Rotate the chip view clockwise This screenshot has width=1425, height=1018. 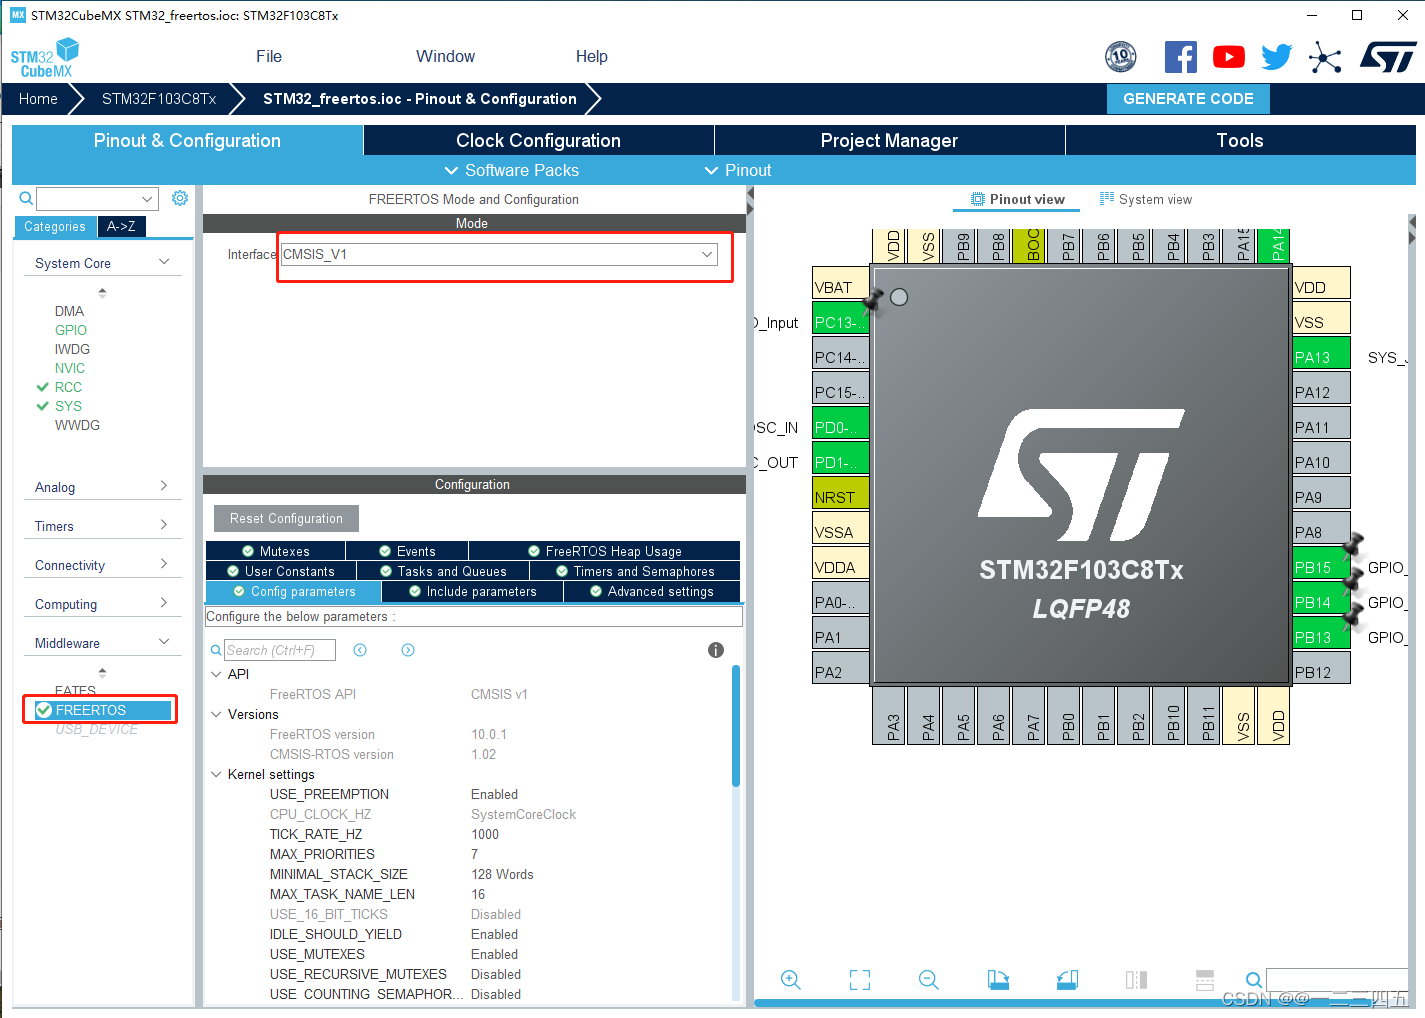pos(998,980)
